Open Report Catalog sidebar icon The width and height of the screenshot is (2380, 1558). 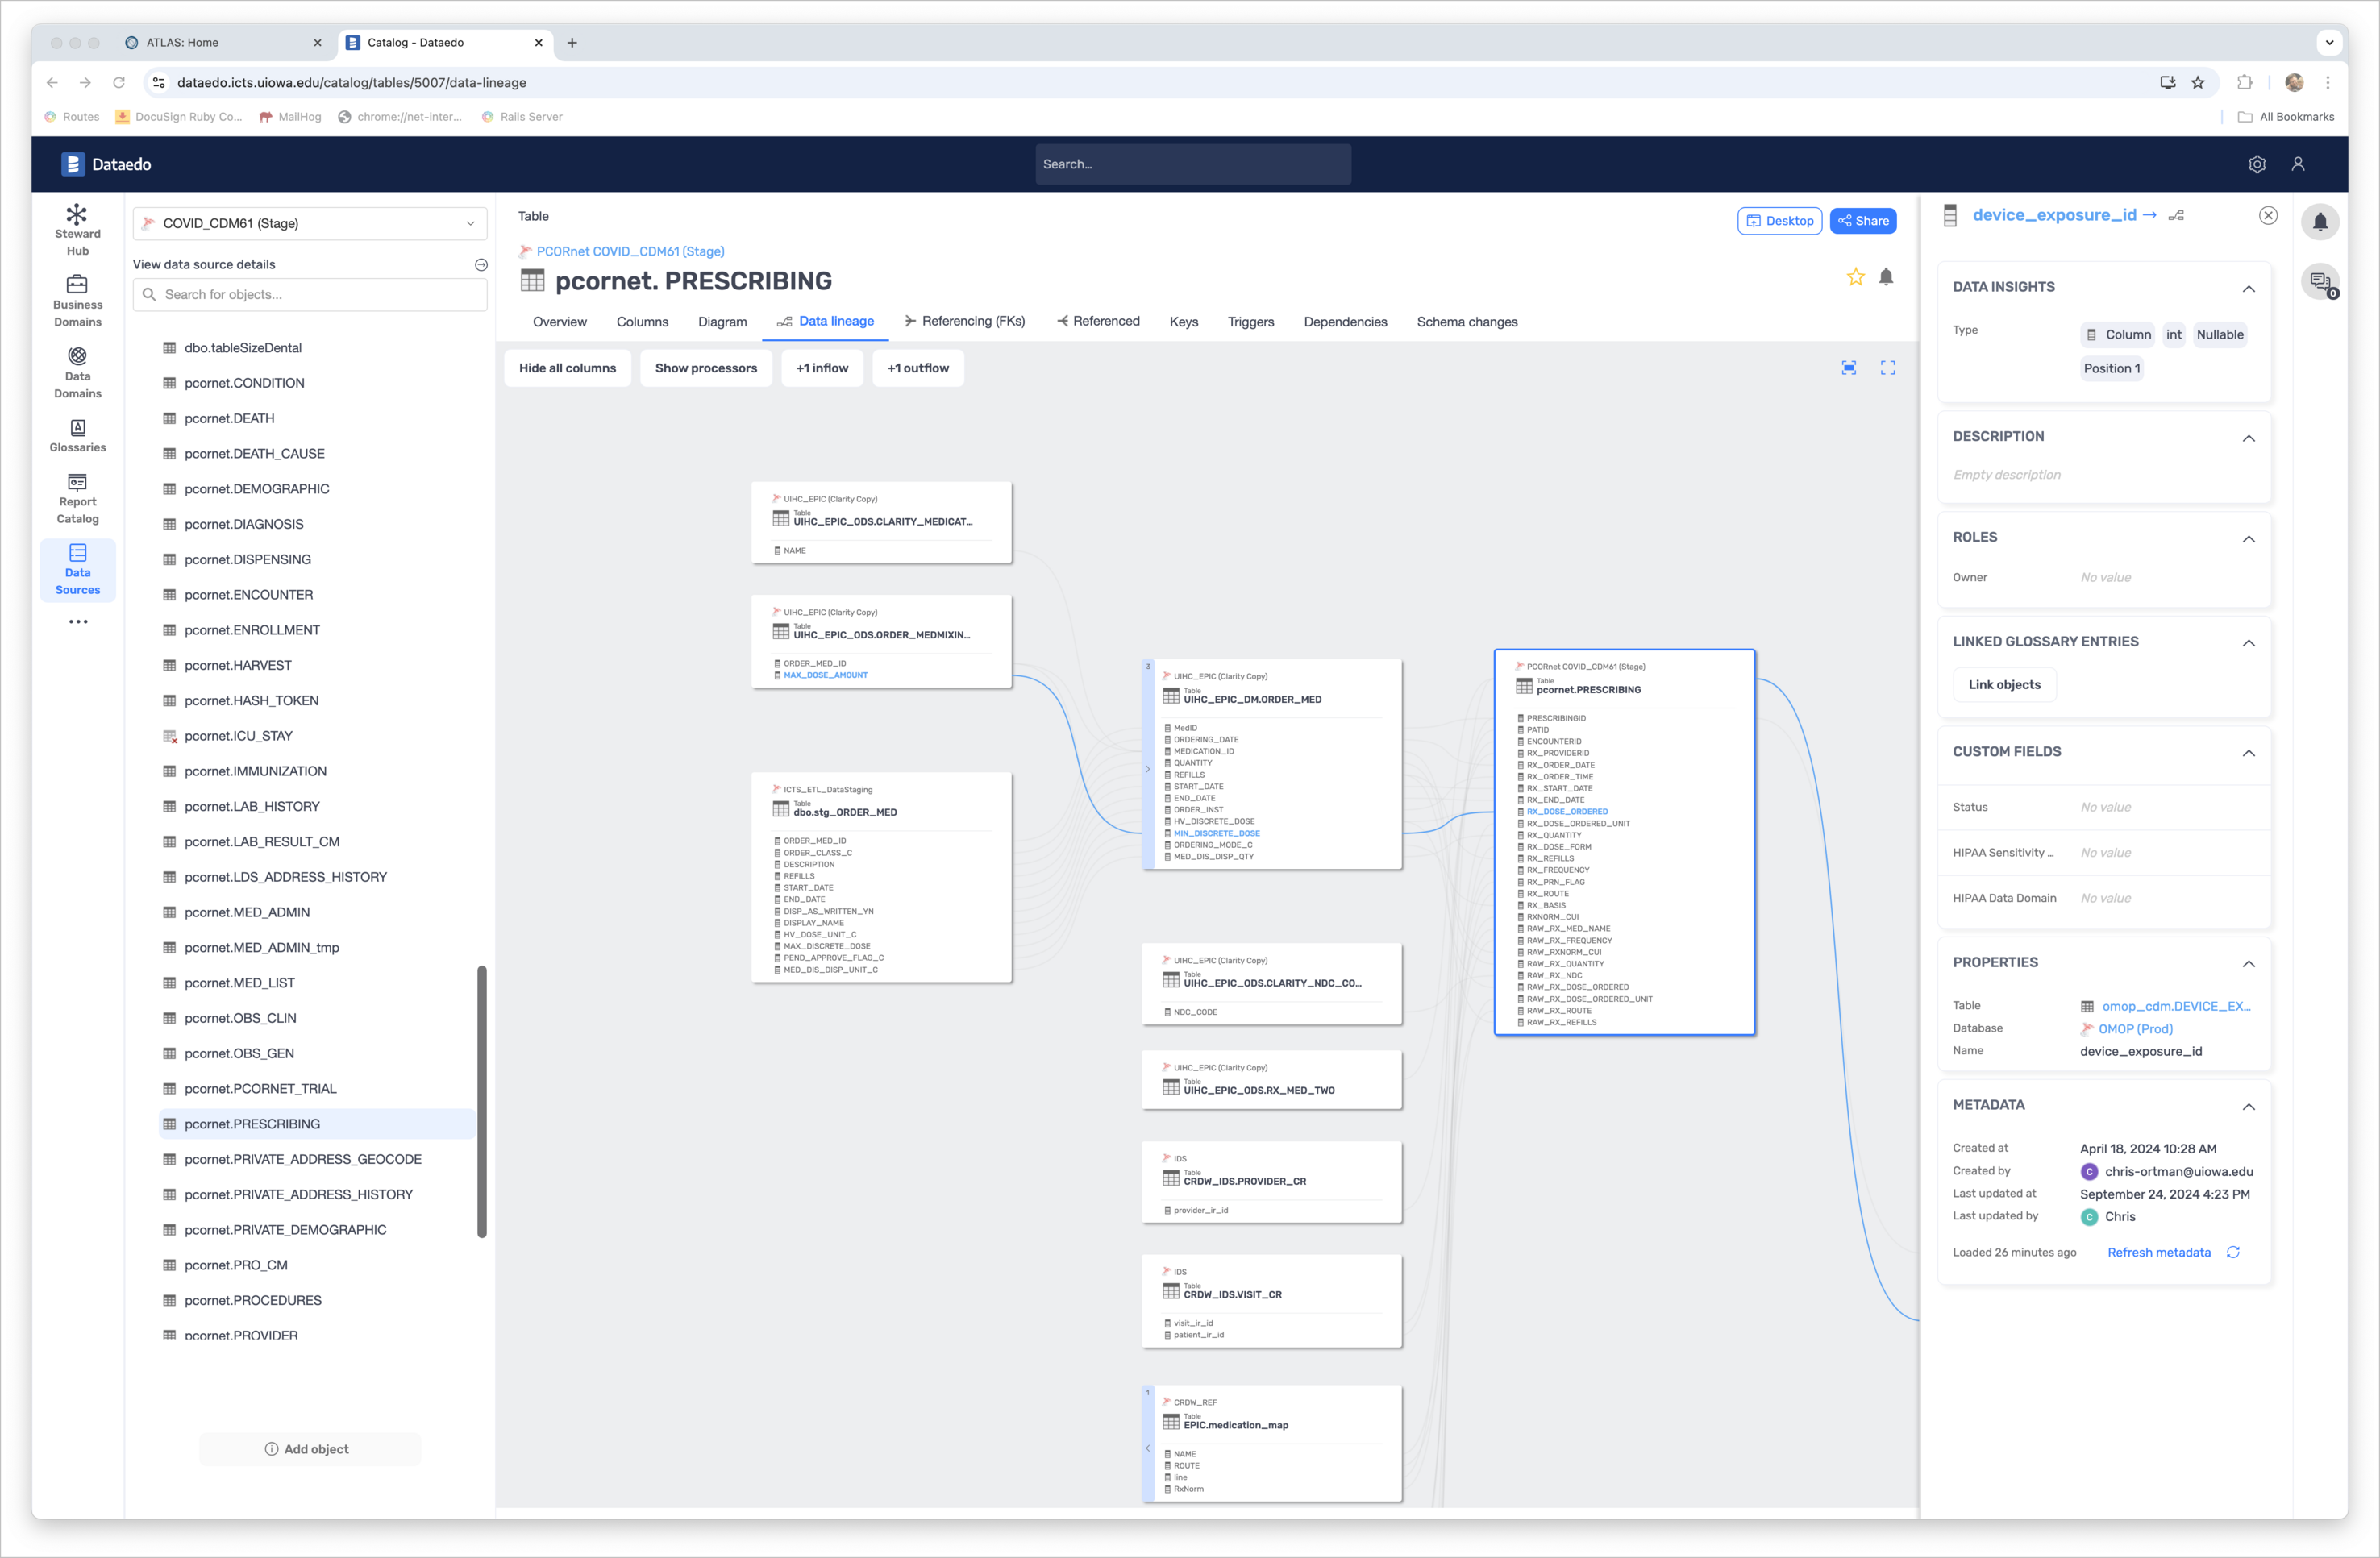click(x=77, y=498)
